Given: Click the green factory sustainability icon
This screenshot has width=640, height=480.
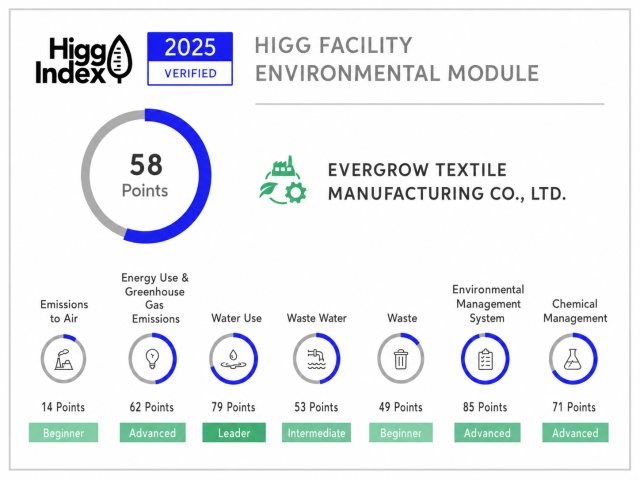Looking at the screenshot, I should coord(283,180).
